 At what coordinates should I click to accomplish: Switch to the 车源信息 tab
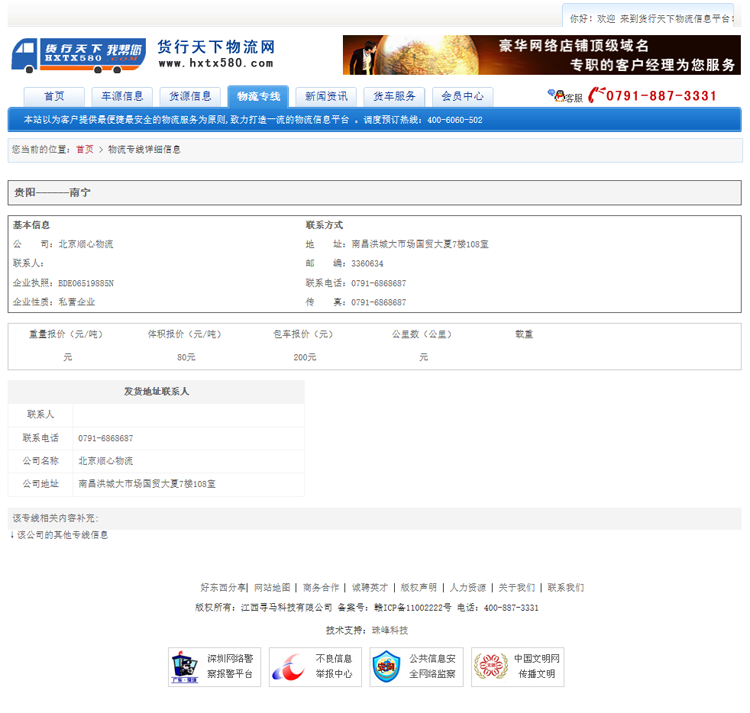pyautogui.click(x=122, y=97)
